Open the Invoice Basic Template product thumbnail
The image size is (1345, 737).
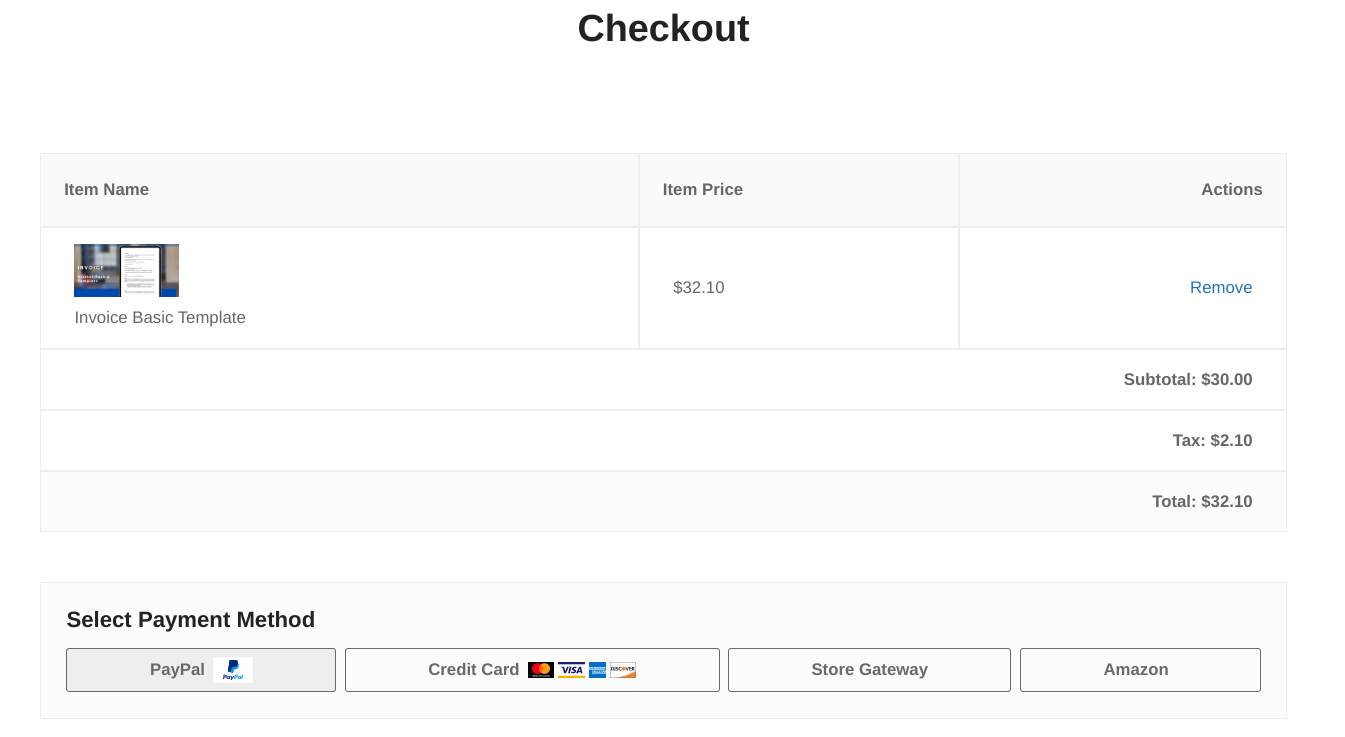click(x=126, y=270)
